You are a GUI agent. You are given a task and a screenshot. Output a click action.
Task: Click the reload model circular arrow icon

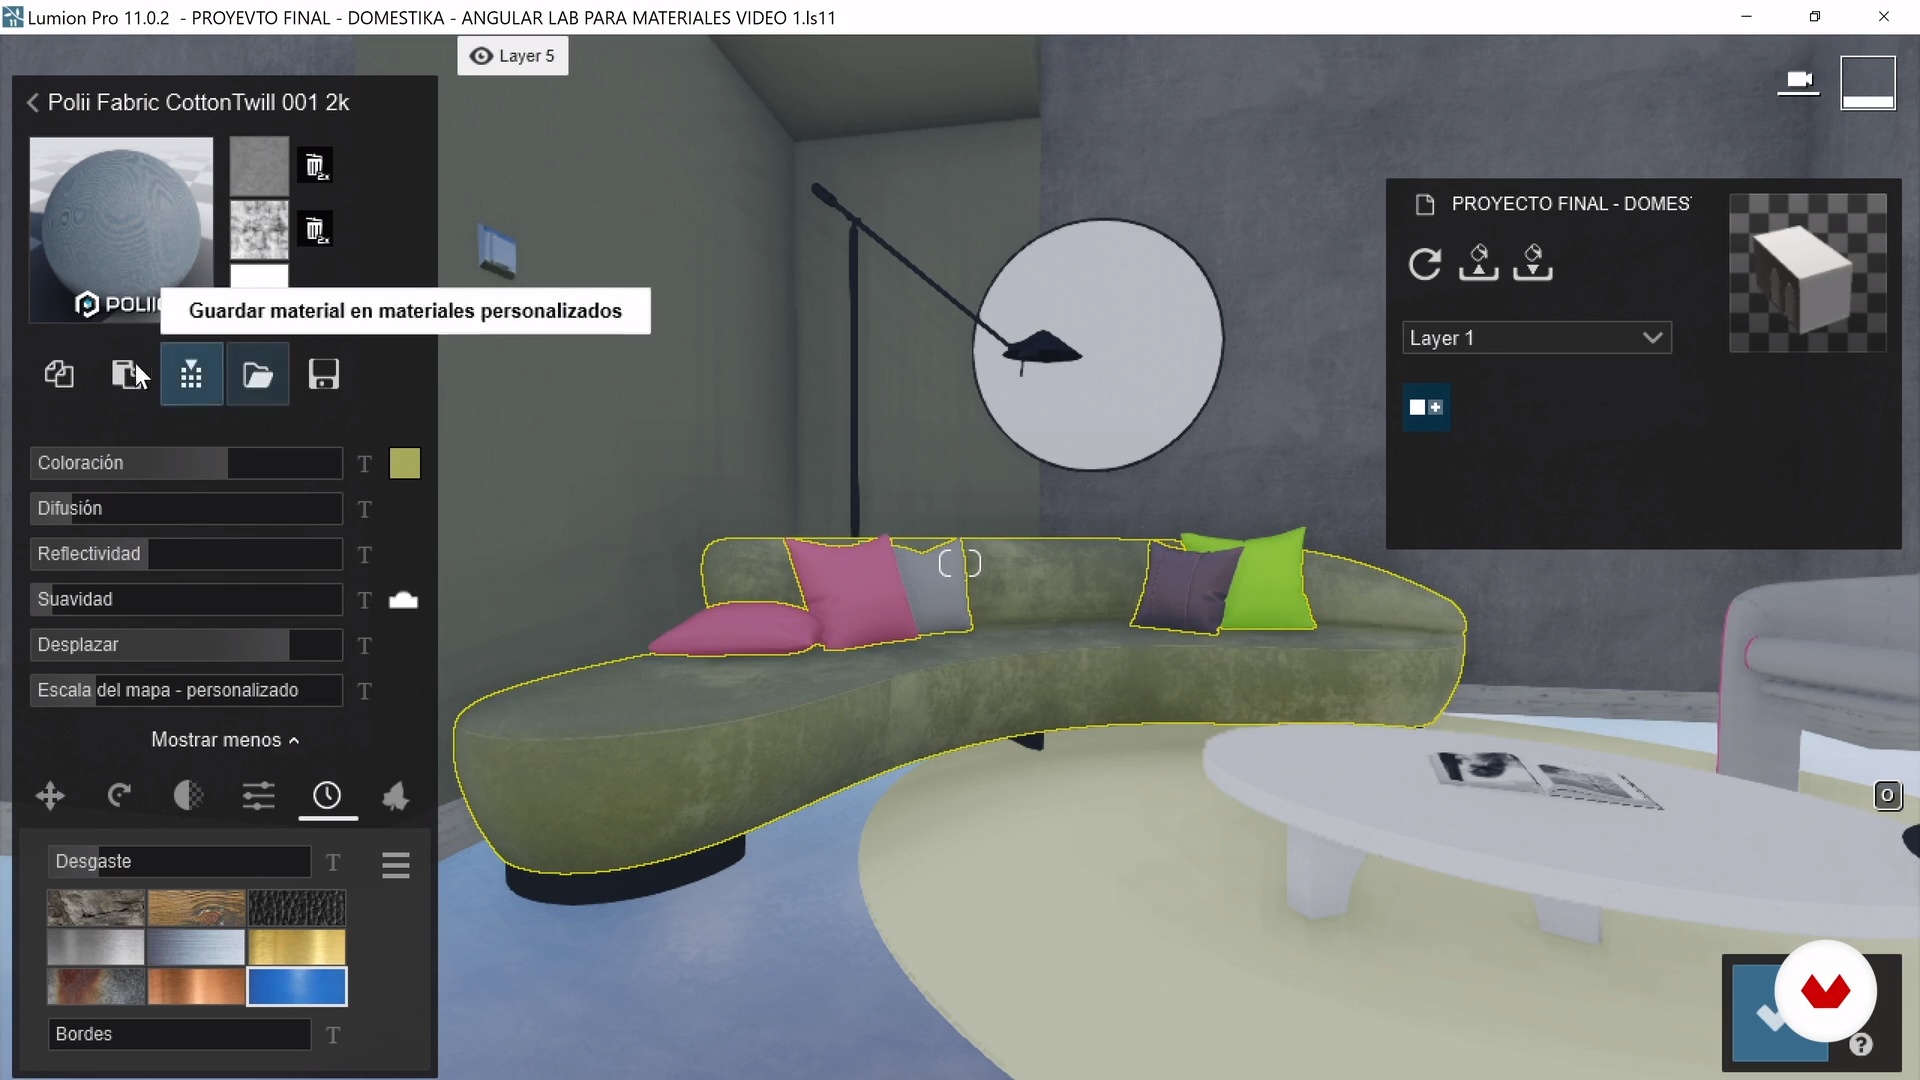click(x=1425, y=264)
